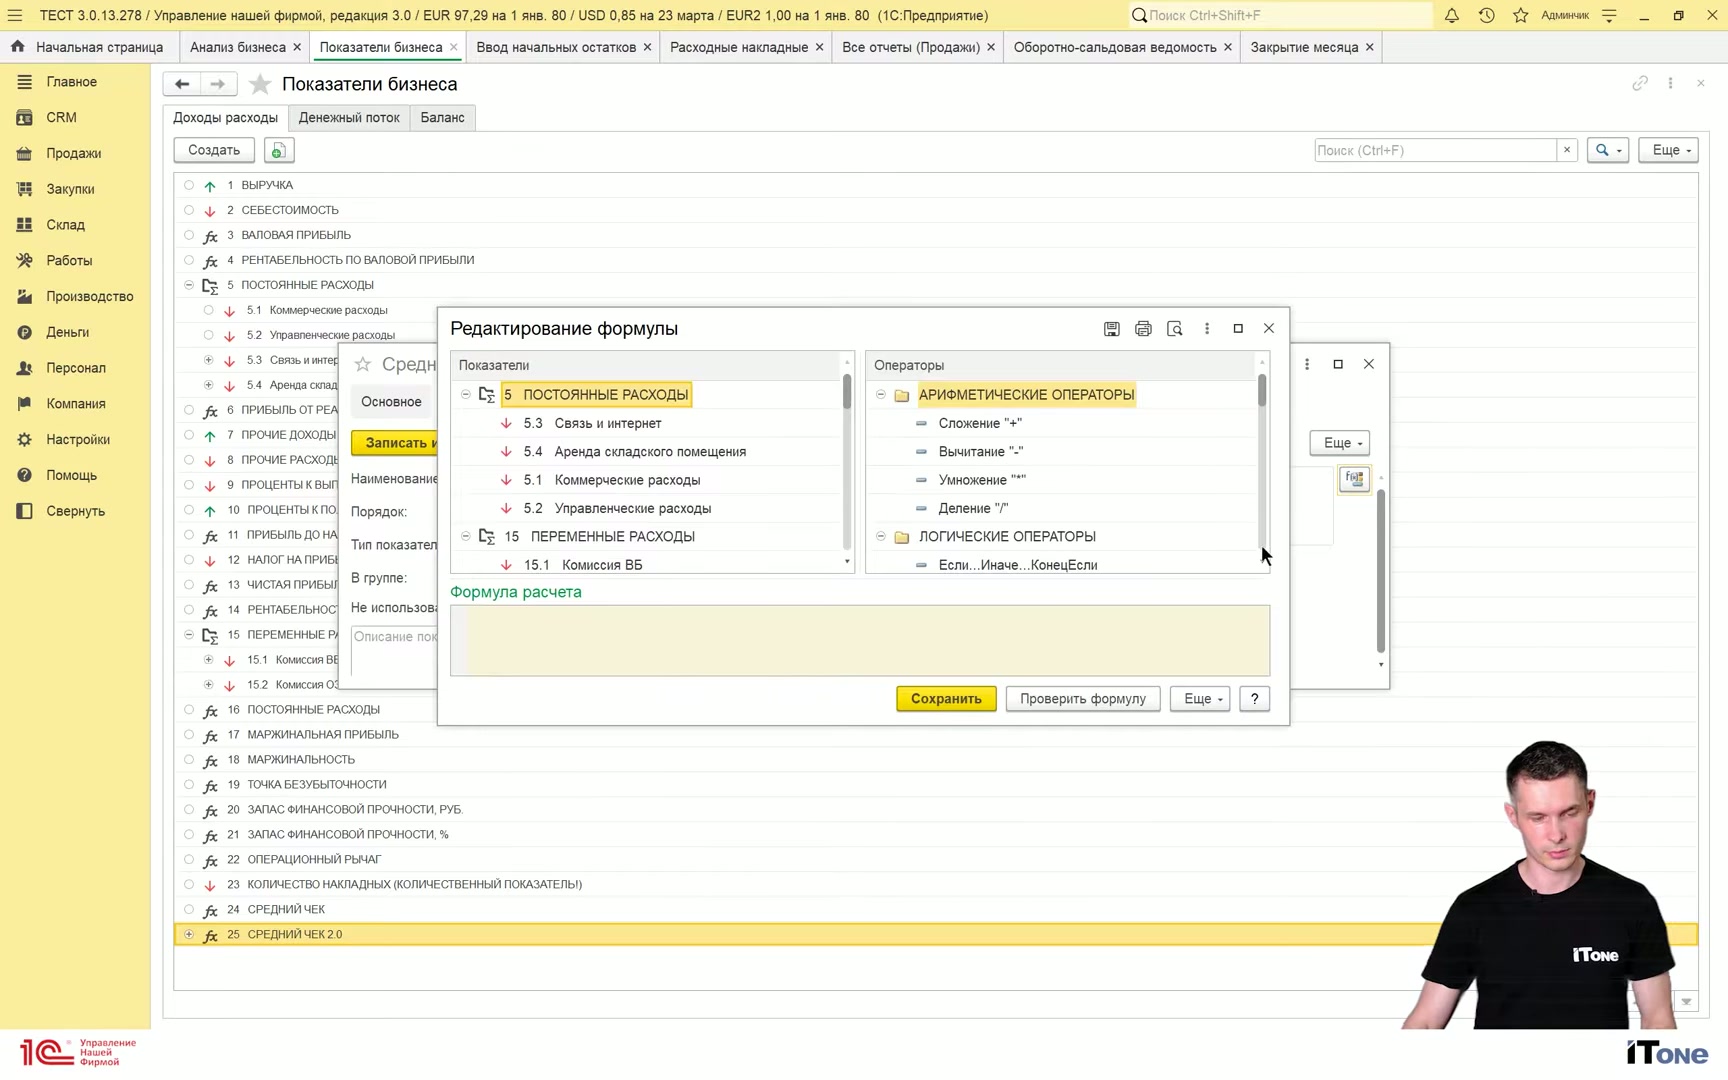Click the Проверить формулу button
This screenshot has width=1728, height=1080.
[x=1083, y=699]
